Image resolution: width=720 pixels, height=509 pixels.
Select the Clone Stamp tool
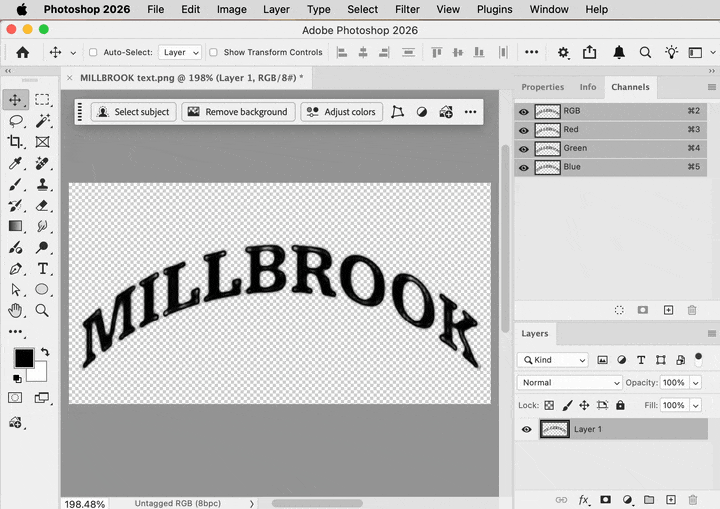42,184
